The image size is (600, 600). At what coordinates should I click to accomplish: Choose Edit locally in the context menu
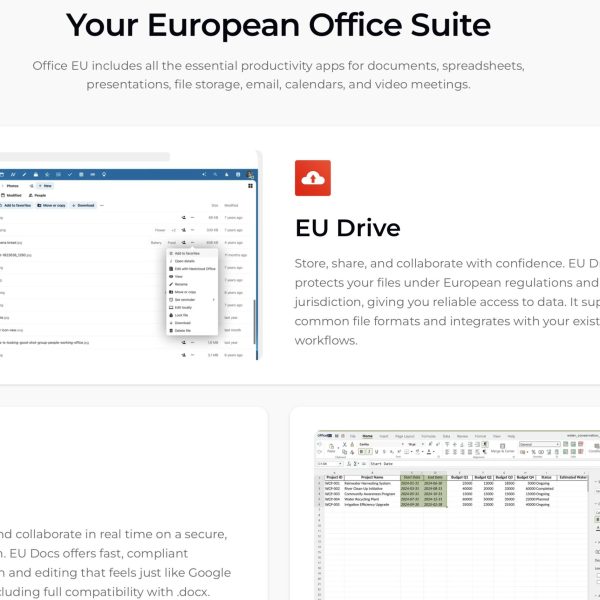192,307
